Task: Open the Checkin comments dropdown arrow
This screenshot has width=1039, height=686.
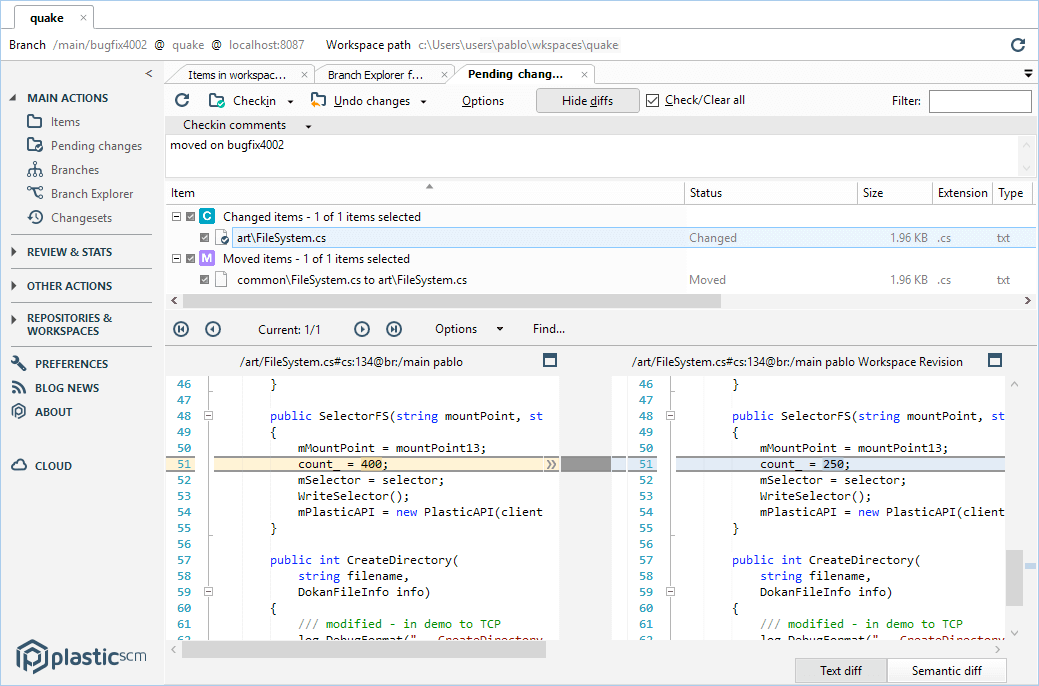Action: (308, 126)
